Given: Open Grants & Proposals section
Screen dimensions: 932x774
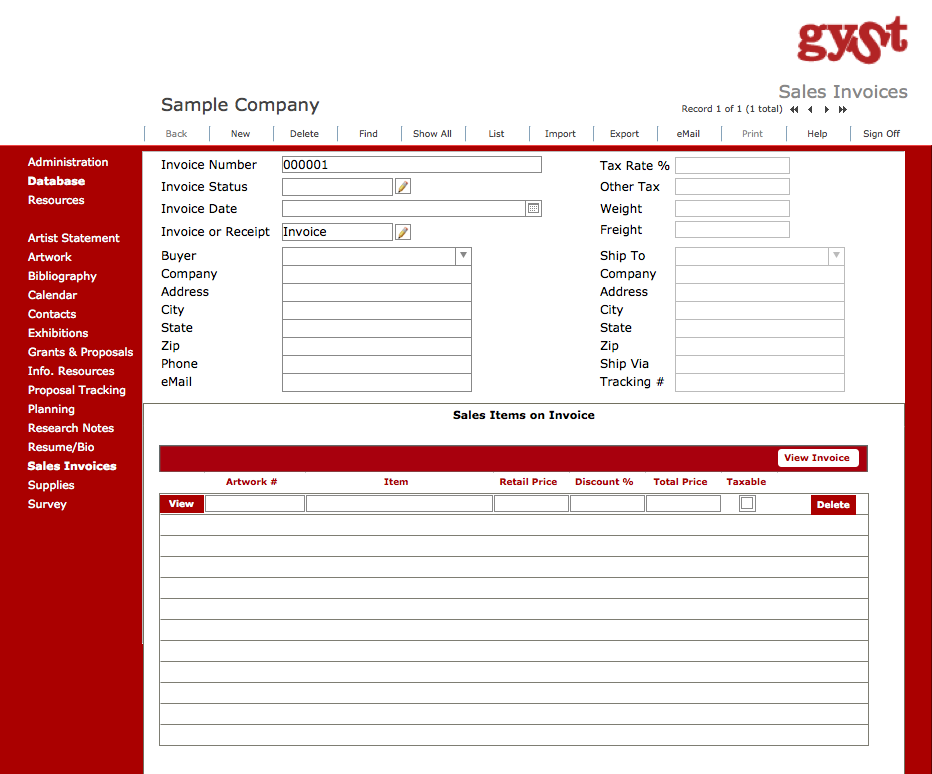Looking at the screenshot, I should click(x=80, y=352).
